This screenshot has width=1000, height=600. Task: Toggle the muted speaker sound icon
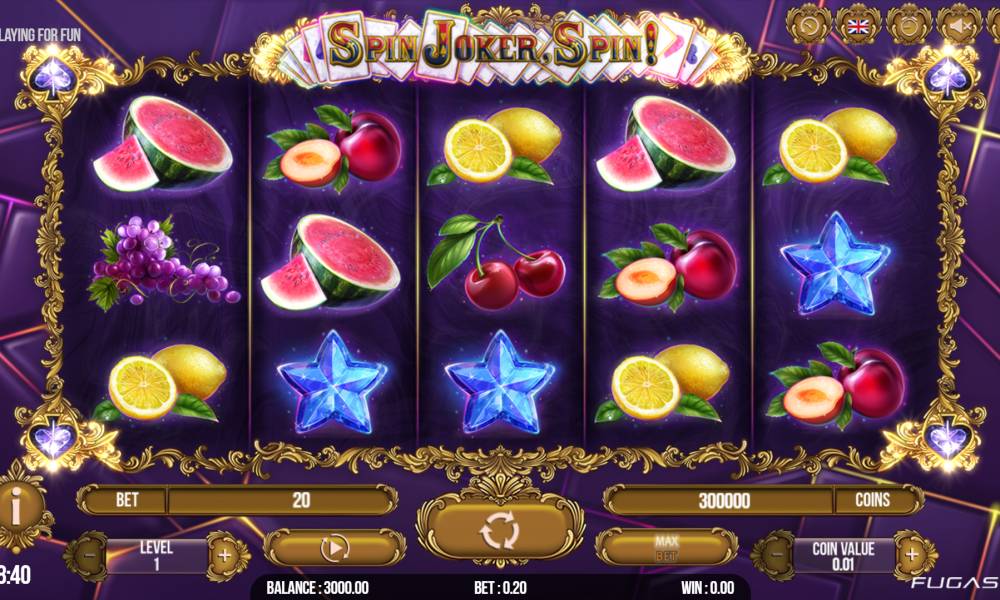click(x=959, y=26)
